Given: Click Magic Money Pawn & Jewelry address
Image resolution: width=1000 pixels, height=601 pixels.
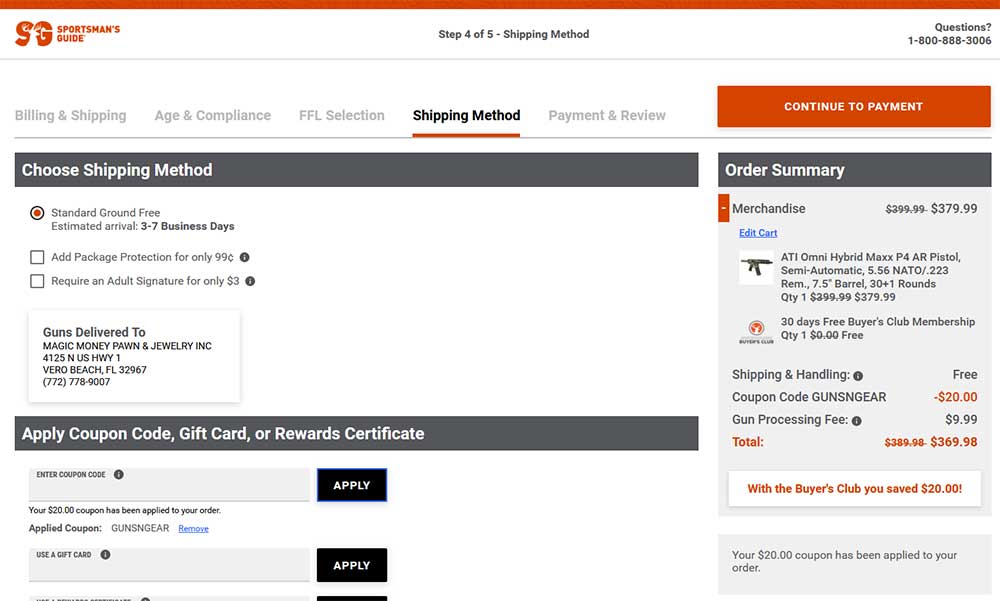Looking at the screenshot, I should point(127,364).
